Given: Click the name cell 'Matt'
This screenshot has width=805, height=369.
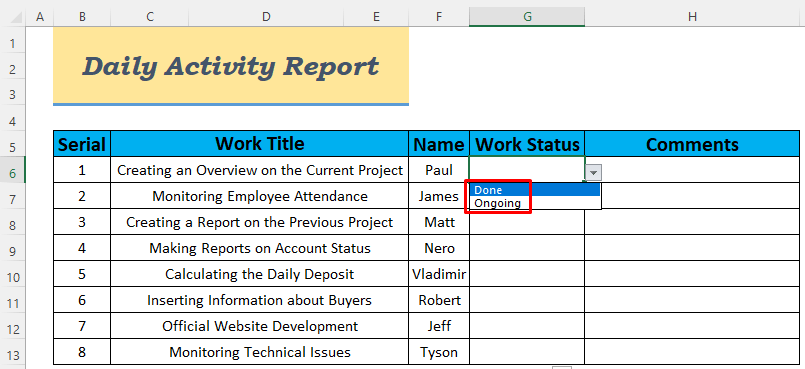Looking at the screenshot, I should (x=439, y=222).
